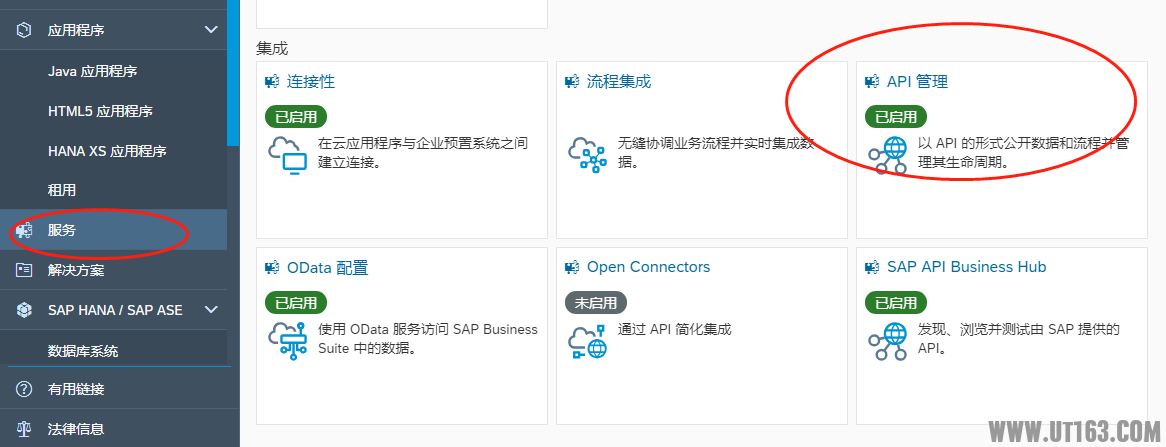Click the 流程集成 cloud workflow icon
Screen dimensions: 1166x447
coord(587,155)
